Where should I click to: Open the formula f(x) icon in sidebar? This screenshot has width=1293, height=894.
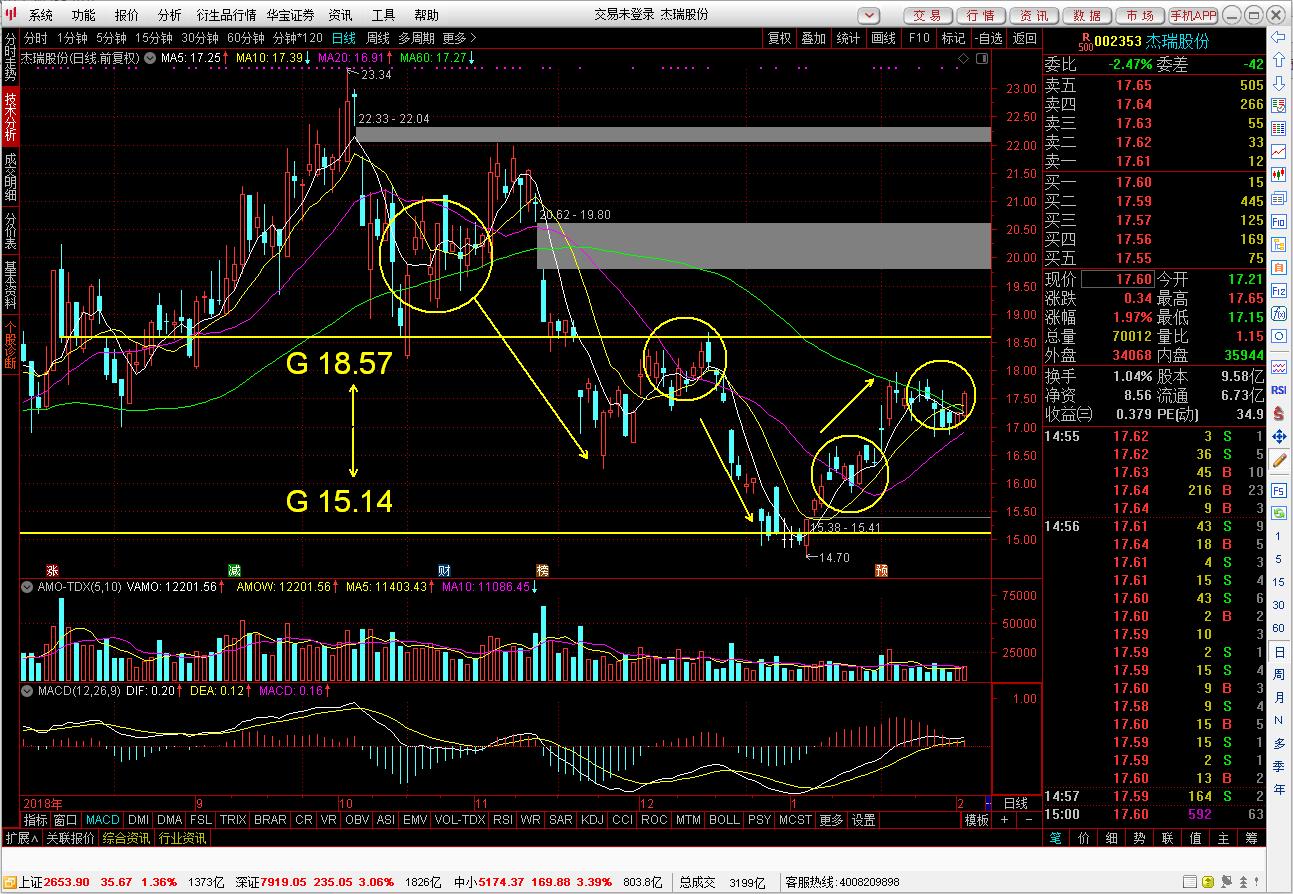1278,314
